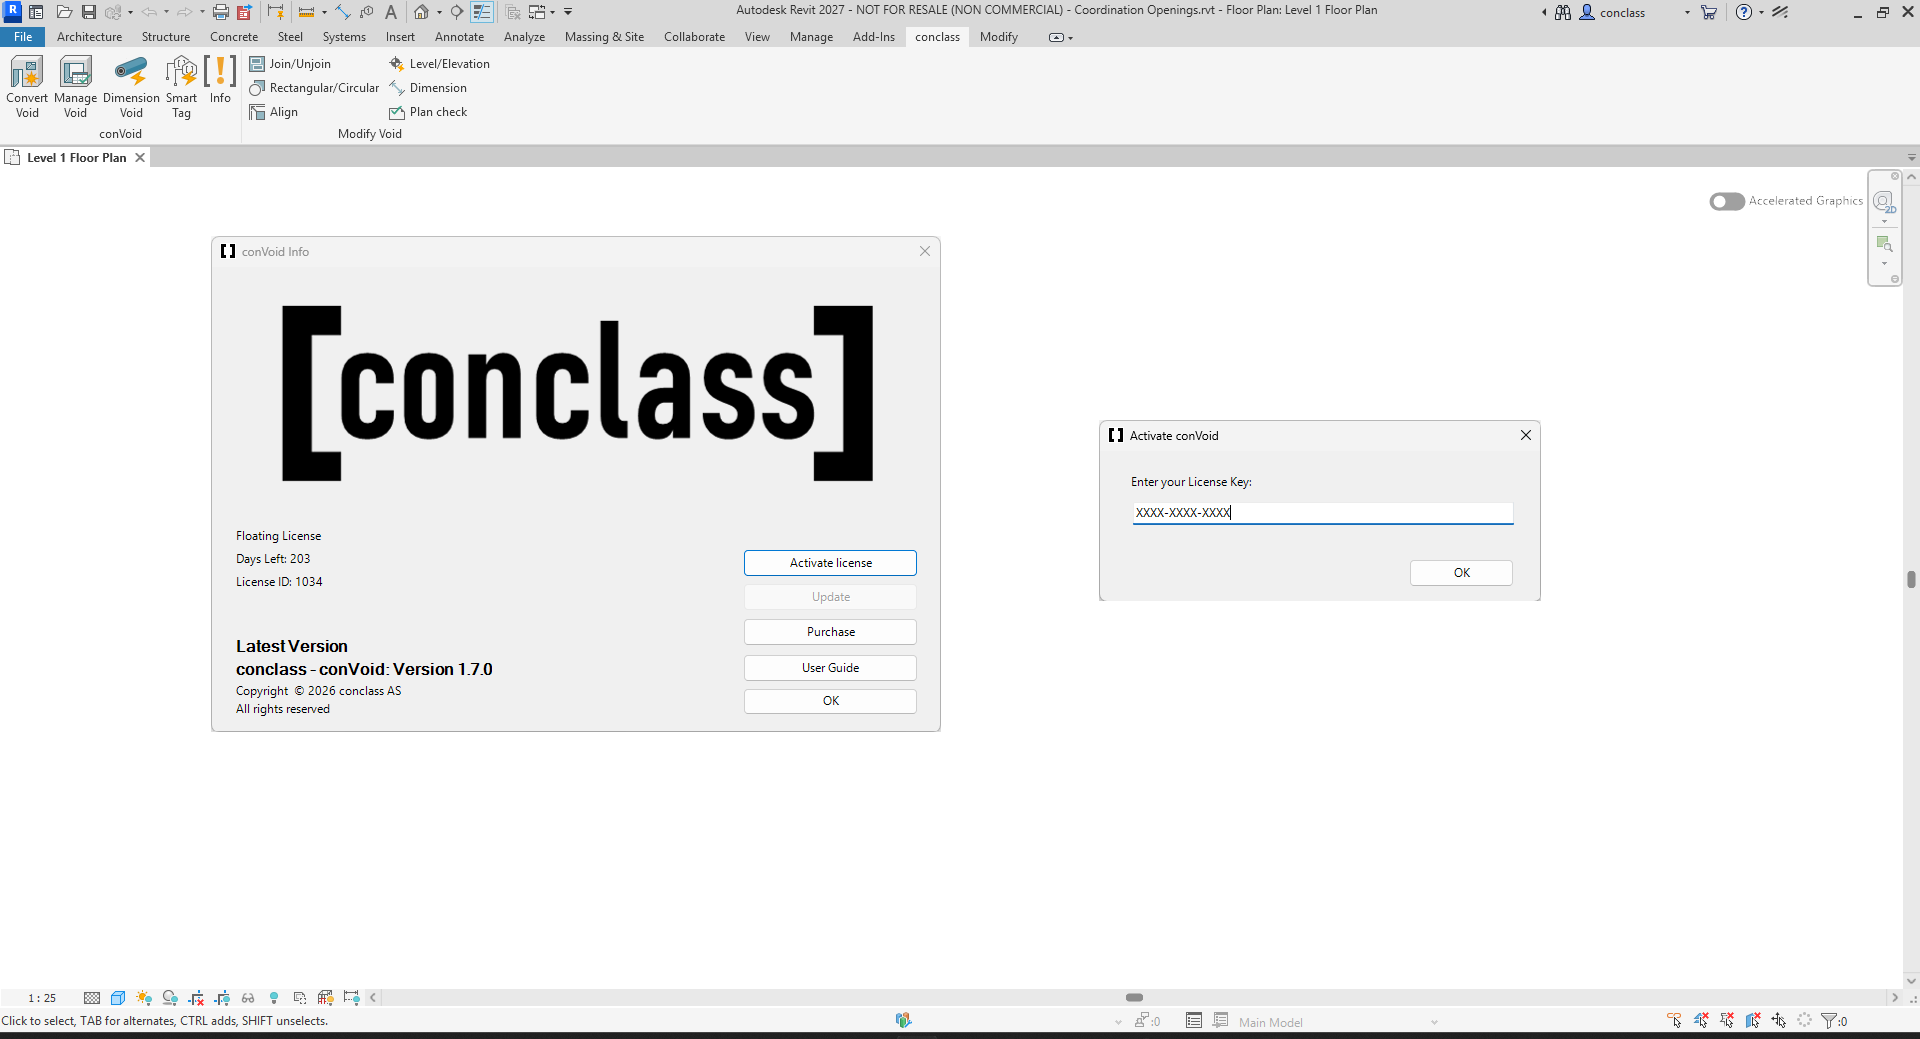Toggle Show Crop Region in view bar
The image size is (1920, 1039).
pos(222,998)
